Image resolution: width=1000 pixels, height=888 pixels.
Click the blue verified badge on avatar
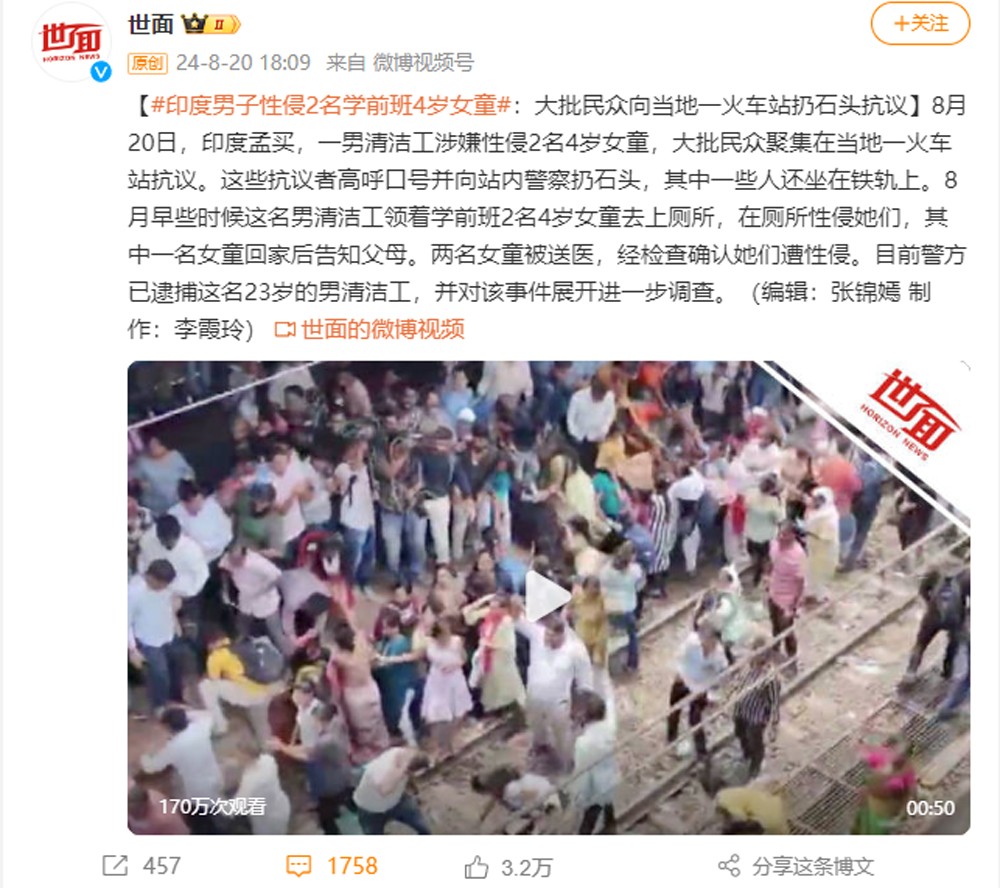click(x=101, y=71)
